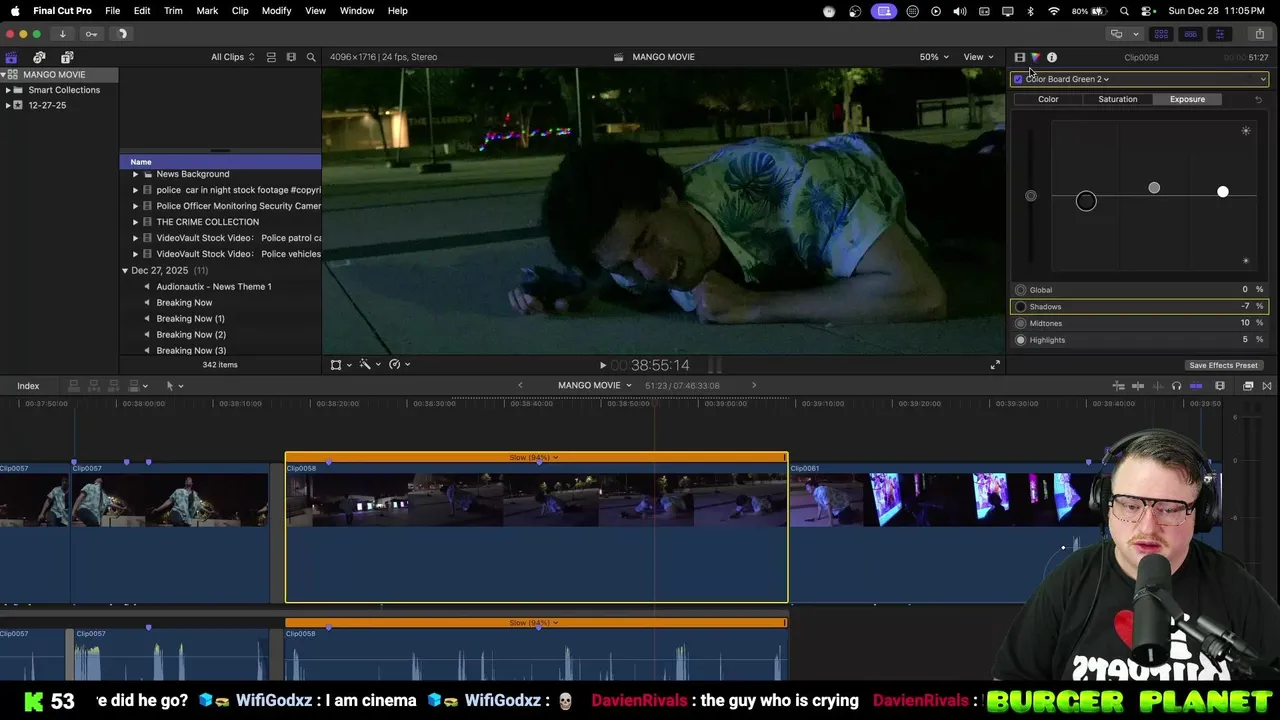Expand color correction list chevron at right

pyautogui.click(x=1263, y=79)
